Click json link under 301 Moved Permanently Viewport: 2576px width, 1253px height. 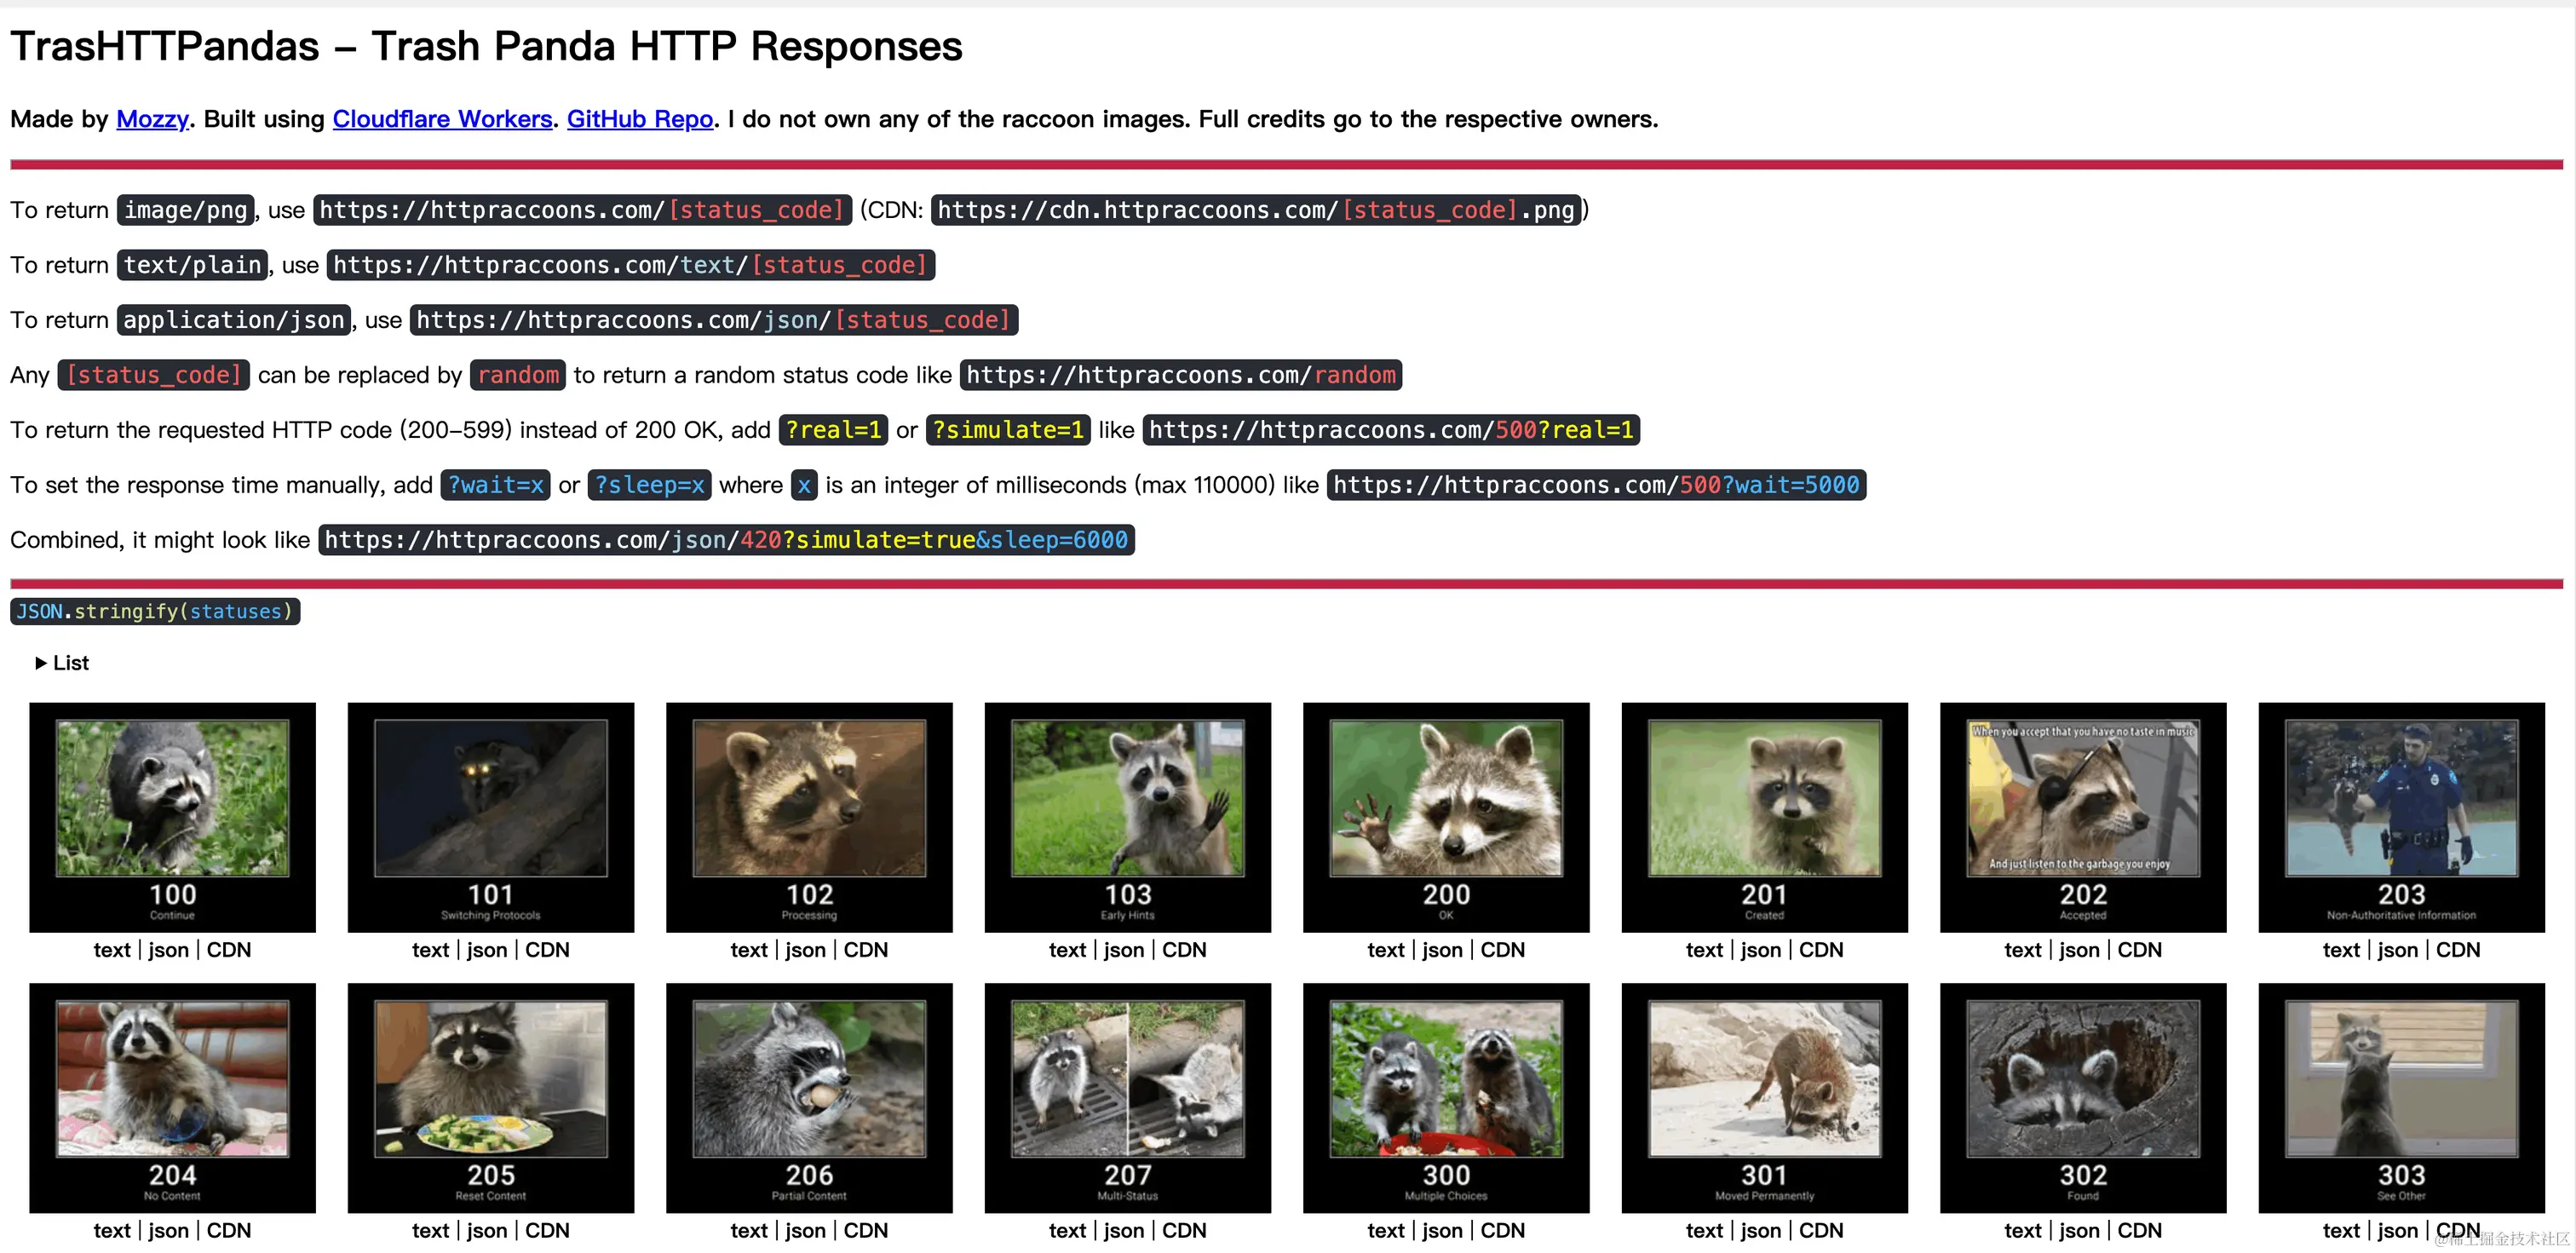1760,1231
